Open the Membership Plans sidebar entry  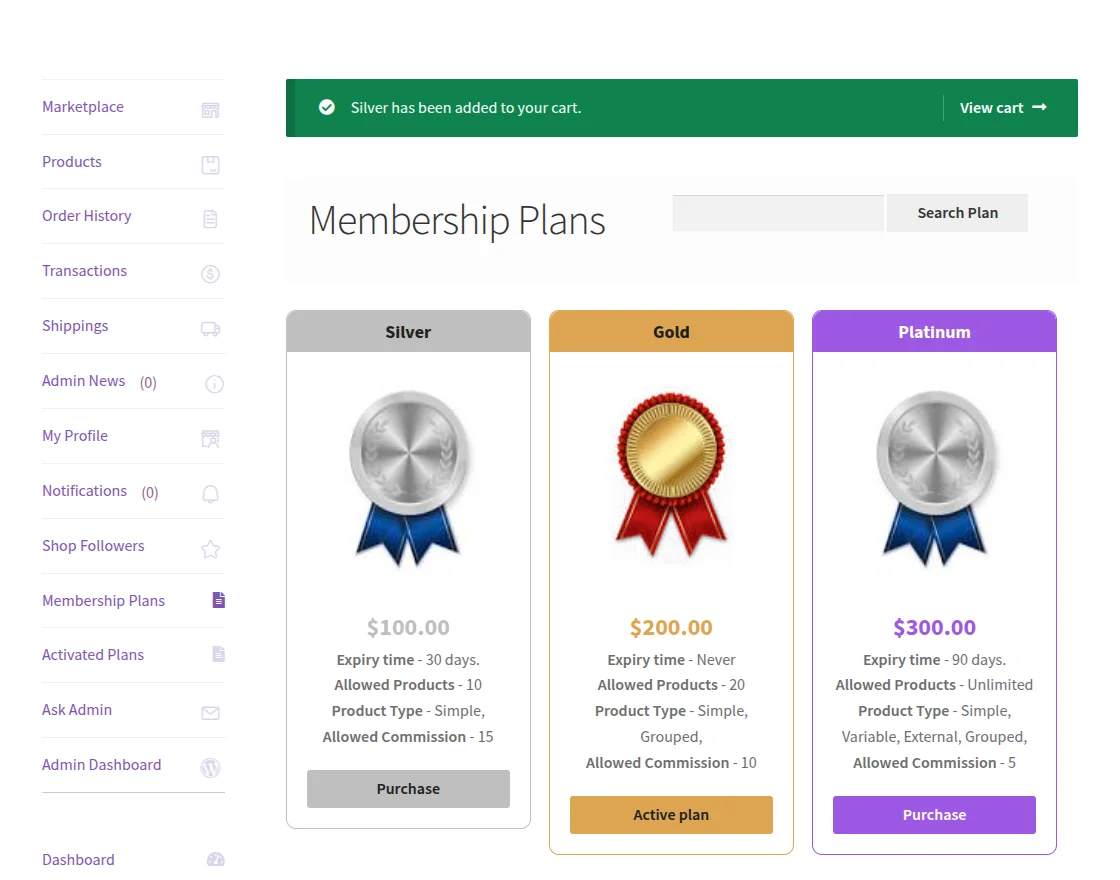pyautogui.click(x=103, y=601)
